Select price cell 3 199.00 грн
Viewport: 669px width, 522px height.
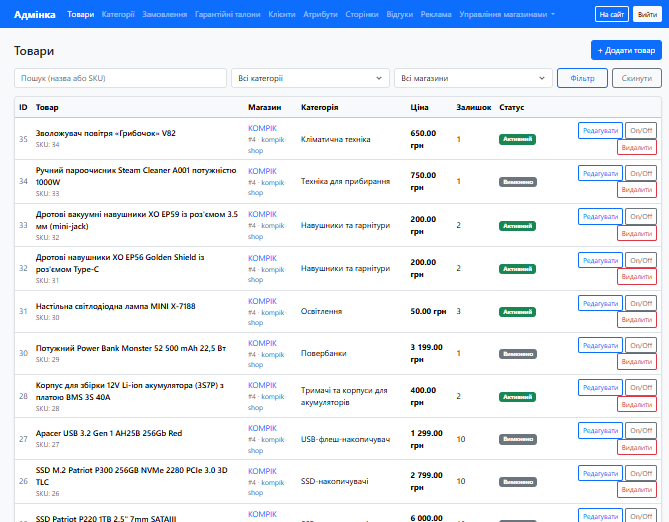(x=427, y=353)
